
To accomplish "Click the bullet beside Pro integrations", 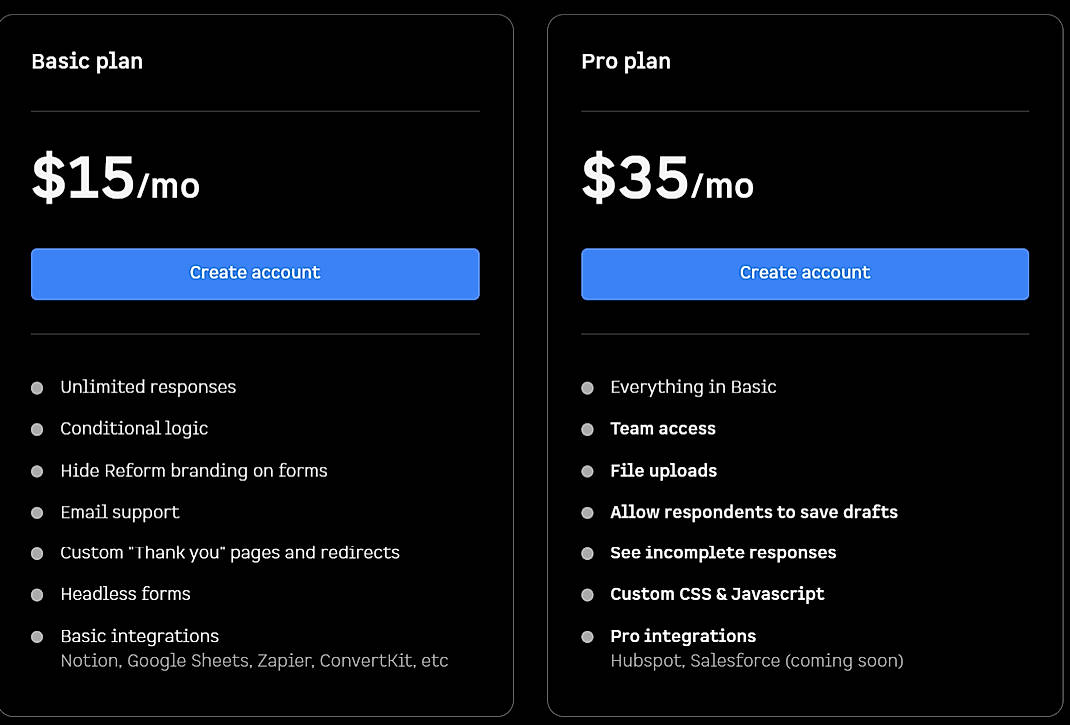I will (x=587, y=636).
